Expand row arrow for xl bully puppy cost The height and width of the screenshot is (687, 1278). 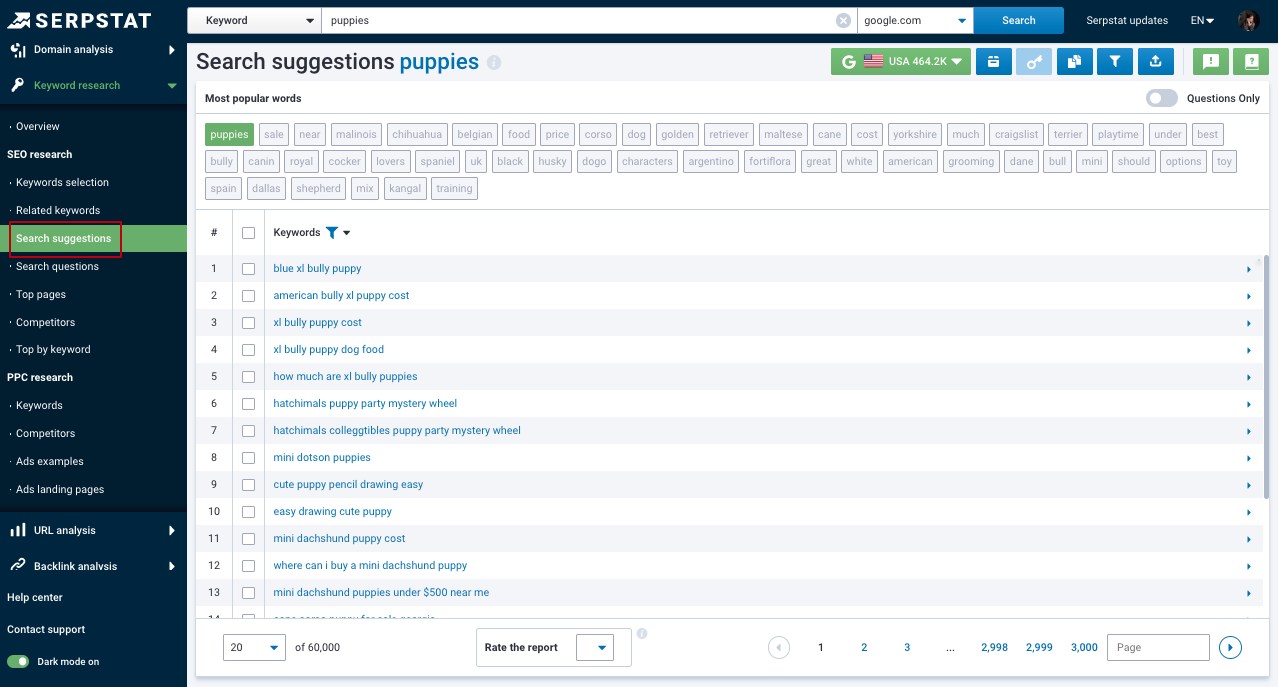click(x=1249, y=323)
